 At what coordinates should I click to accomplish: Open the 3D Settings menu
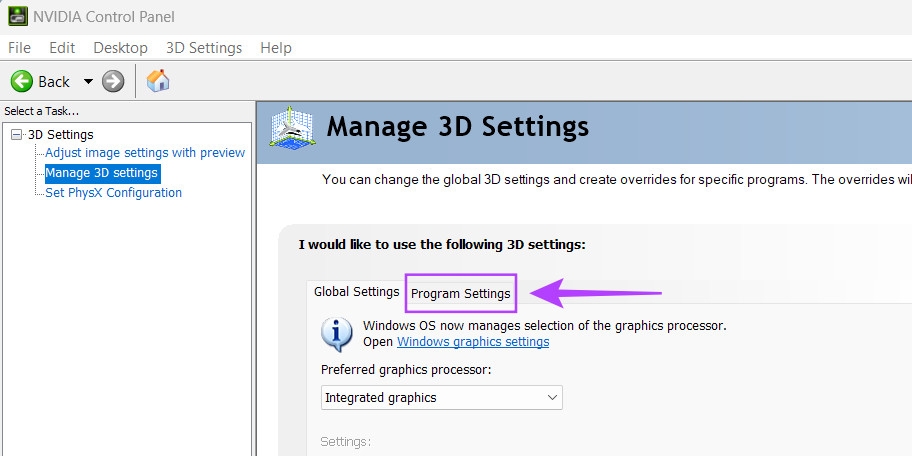[204, 48]
